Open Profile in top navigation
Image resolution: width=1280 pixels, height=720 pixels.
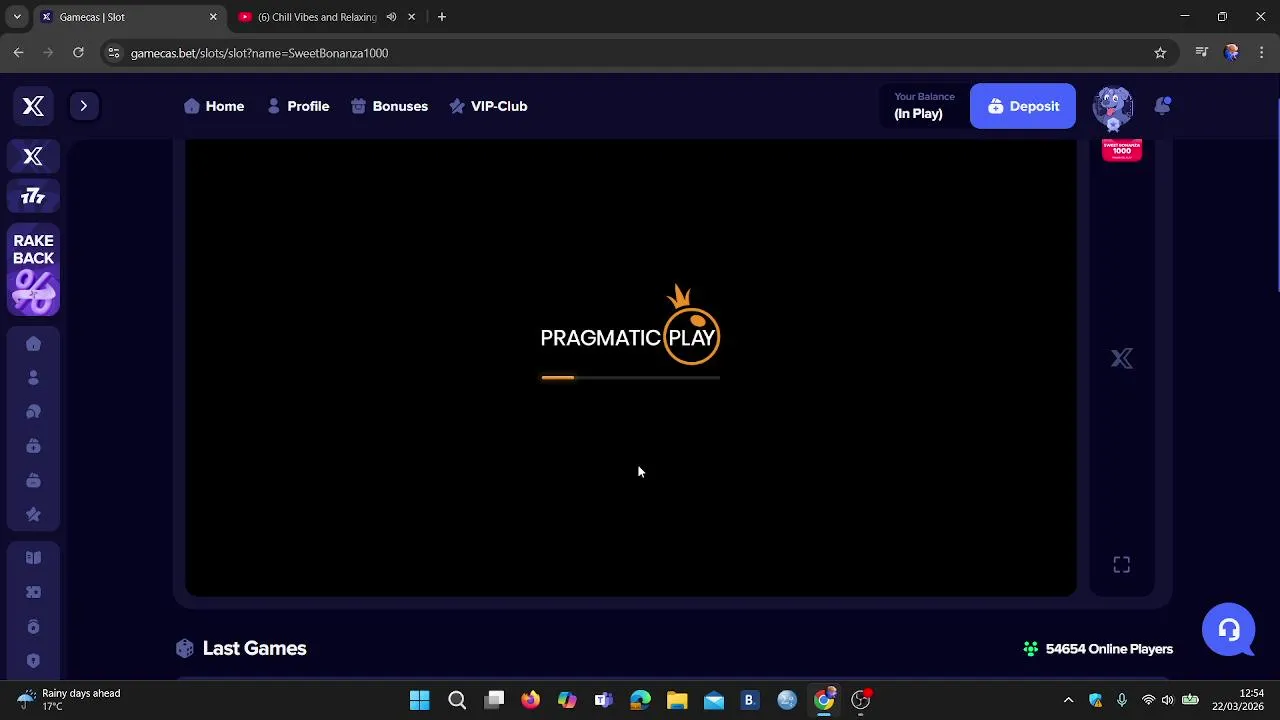click(298, 106)
